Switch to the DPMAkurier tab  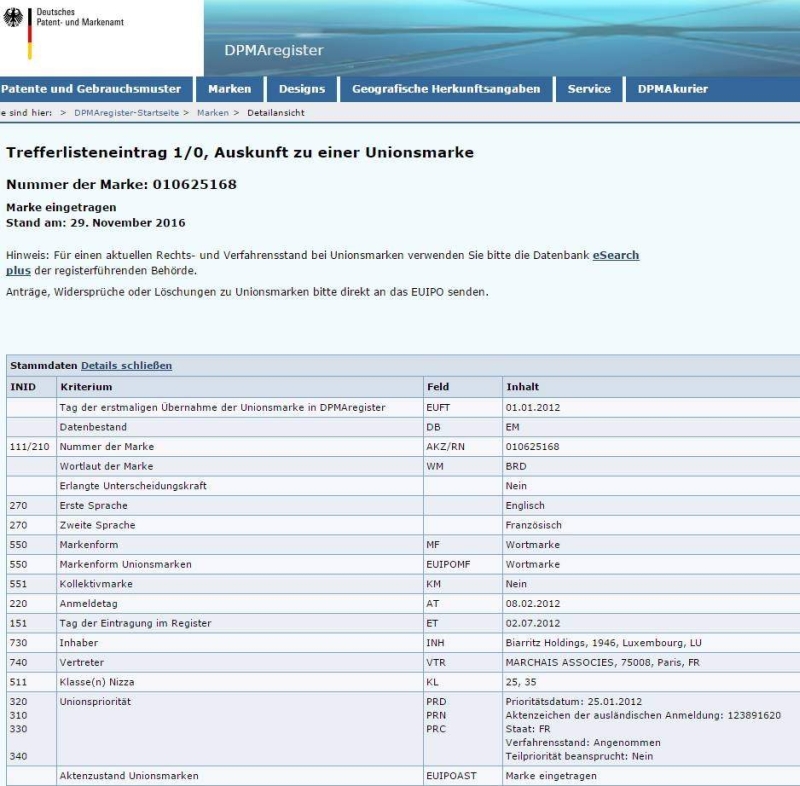672,89
